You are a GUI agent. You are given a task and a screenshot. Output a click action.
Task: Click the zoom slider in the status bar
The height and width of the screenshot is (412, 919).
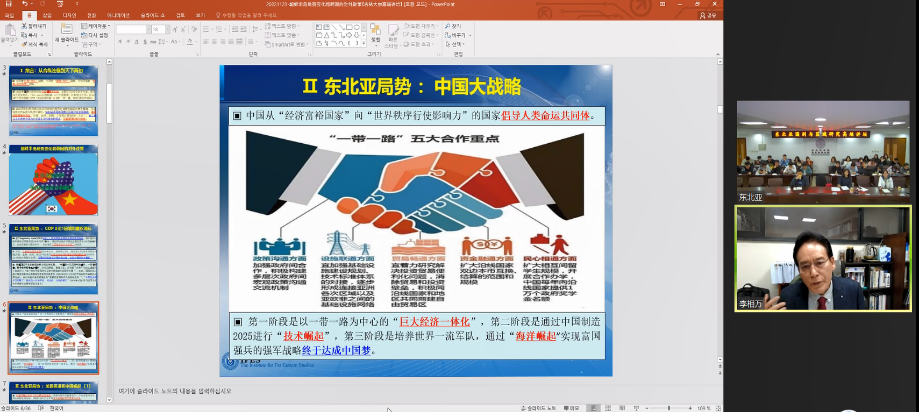(670, 407)
